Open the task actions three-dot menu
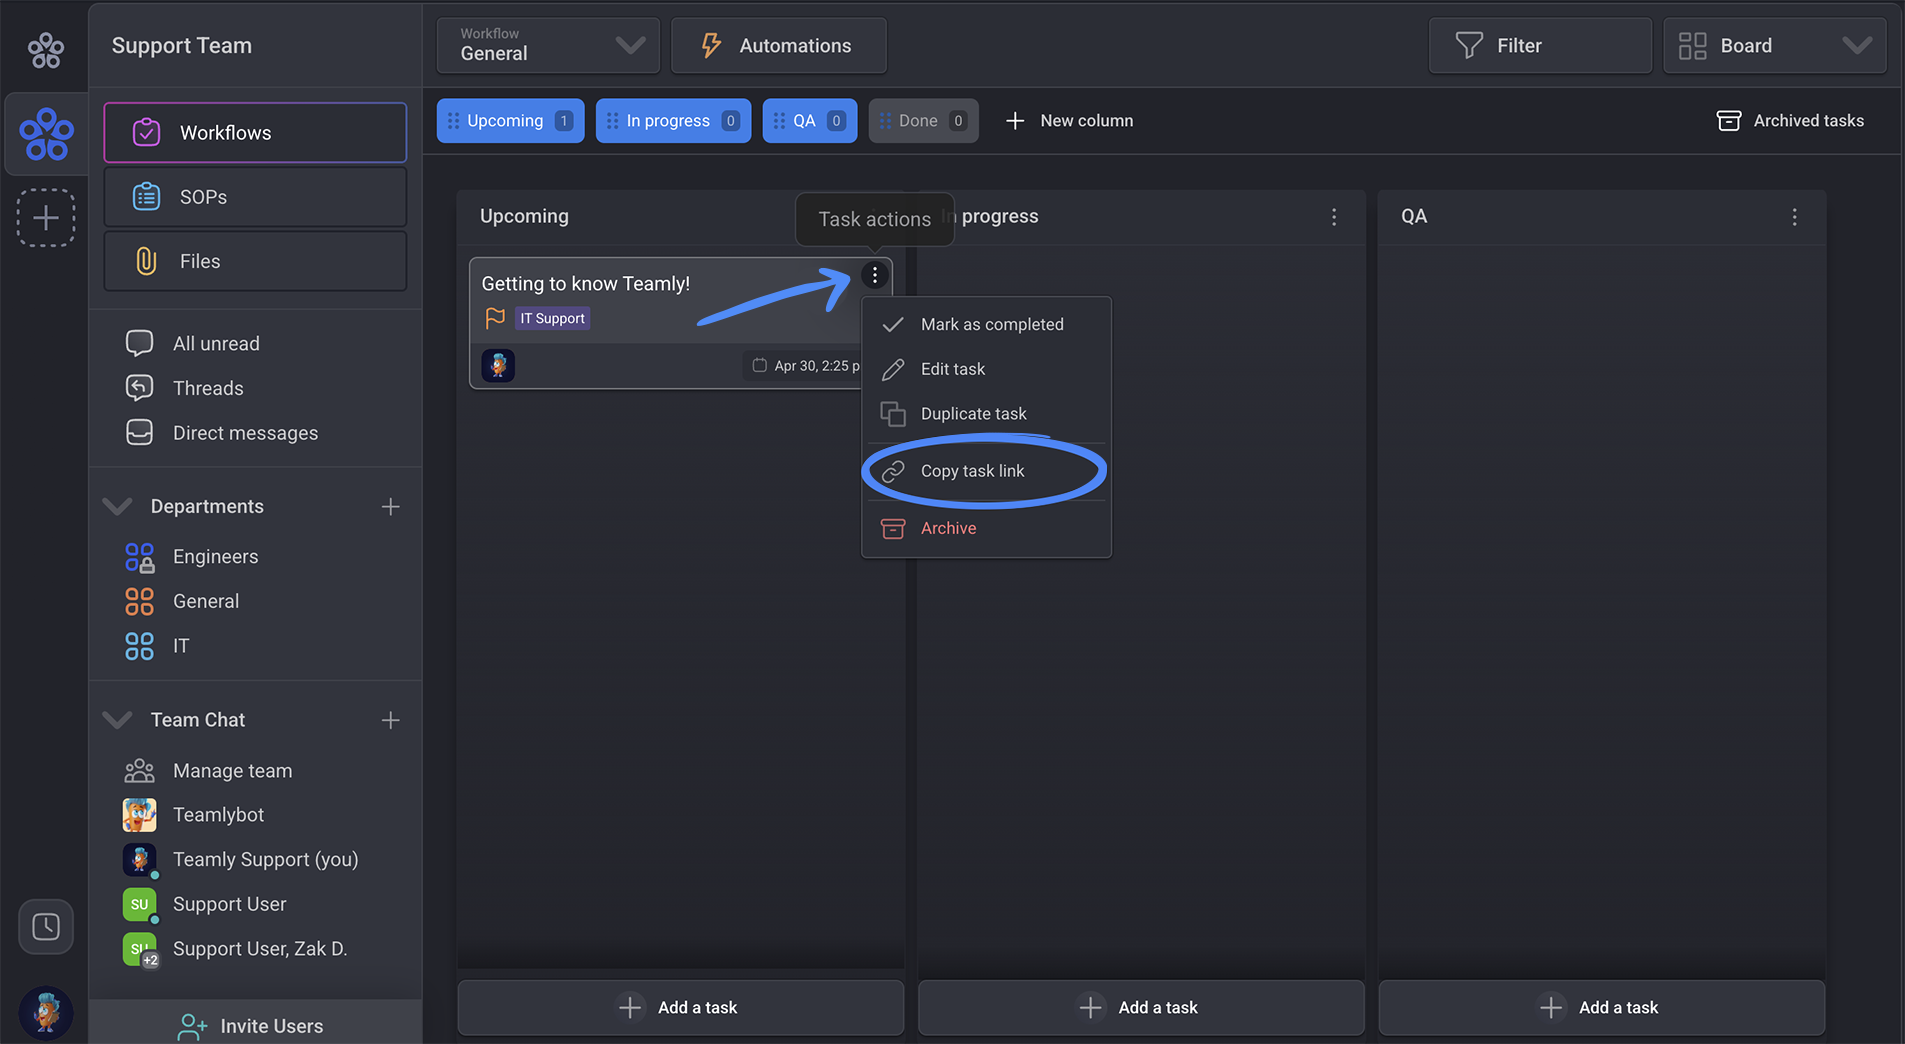Image resolution: width=1905 pixels, height=1044 pixels. 875,275
